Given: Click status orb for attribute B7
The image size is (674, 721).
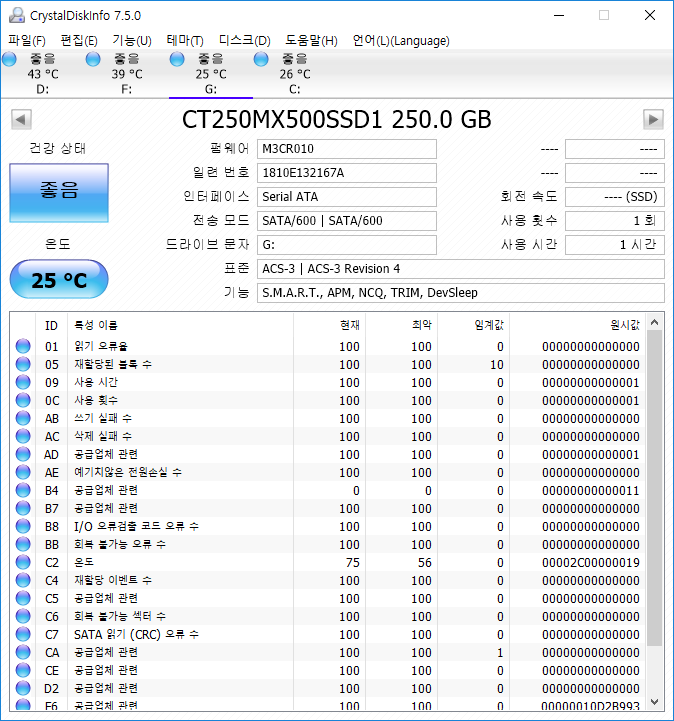Looking at the screenshot, I should [x=23, y=508].
